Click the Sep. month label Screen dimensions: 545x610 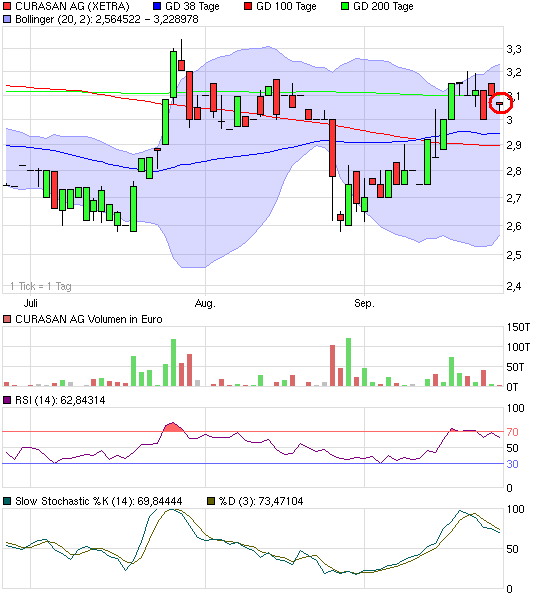(365, 303)
